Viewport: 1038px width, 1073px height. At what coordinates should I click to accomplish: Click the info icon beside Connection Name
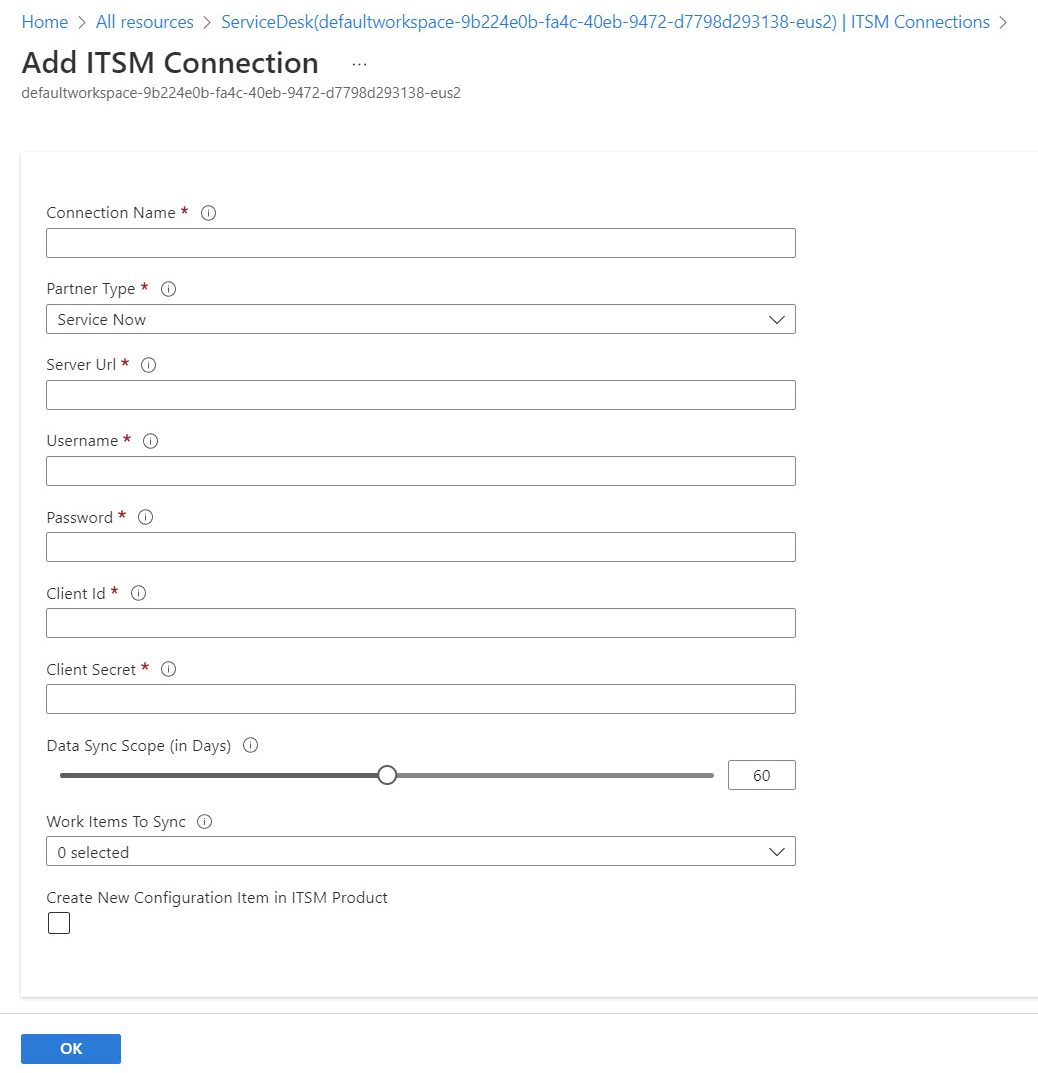(x=209, y=213)
